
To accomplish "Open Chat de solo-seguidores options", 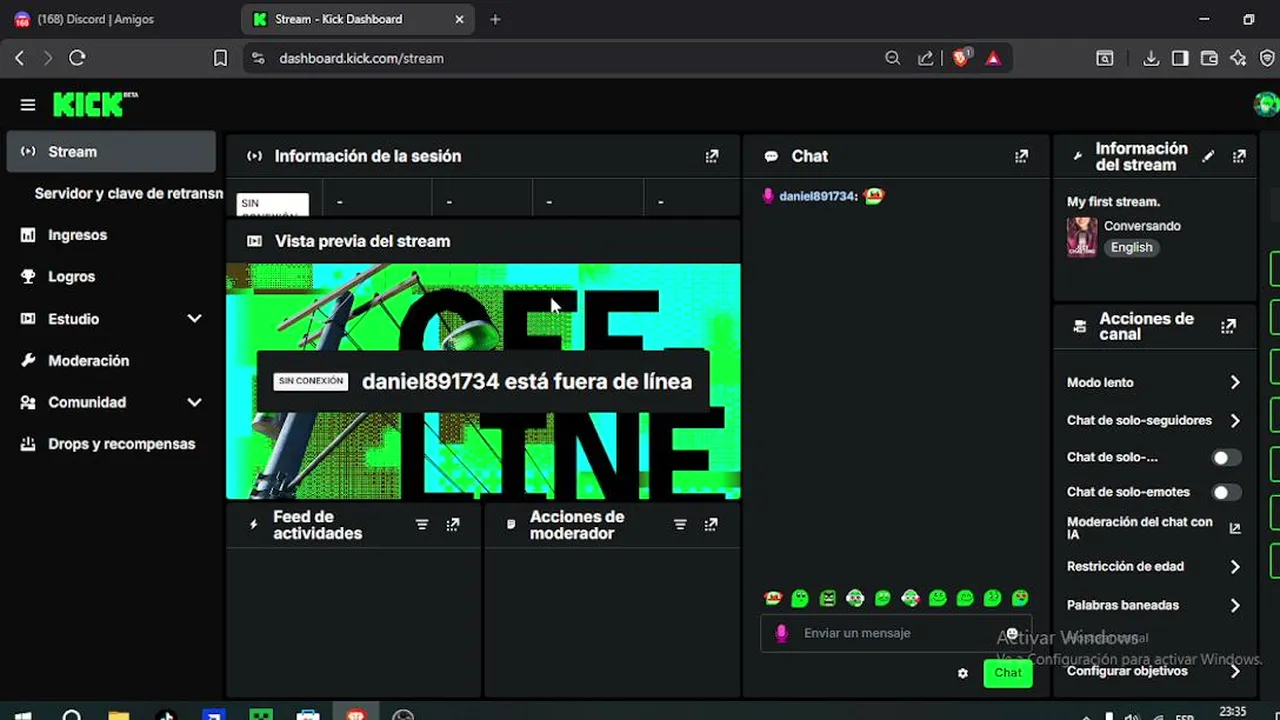I will [x=1154, y=420].
